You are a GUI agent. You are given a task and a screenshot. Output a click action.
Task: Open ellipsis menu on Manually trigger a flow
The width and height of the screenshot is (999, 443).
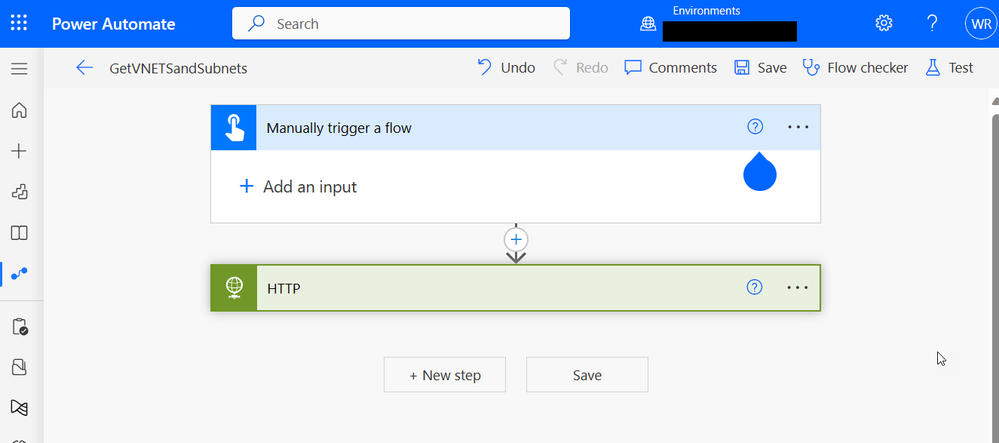798,127
